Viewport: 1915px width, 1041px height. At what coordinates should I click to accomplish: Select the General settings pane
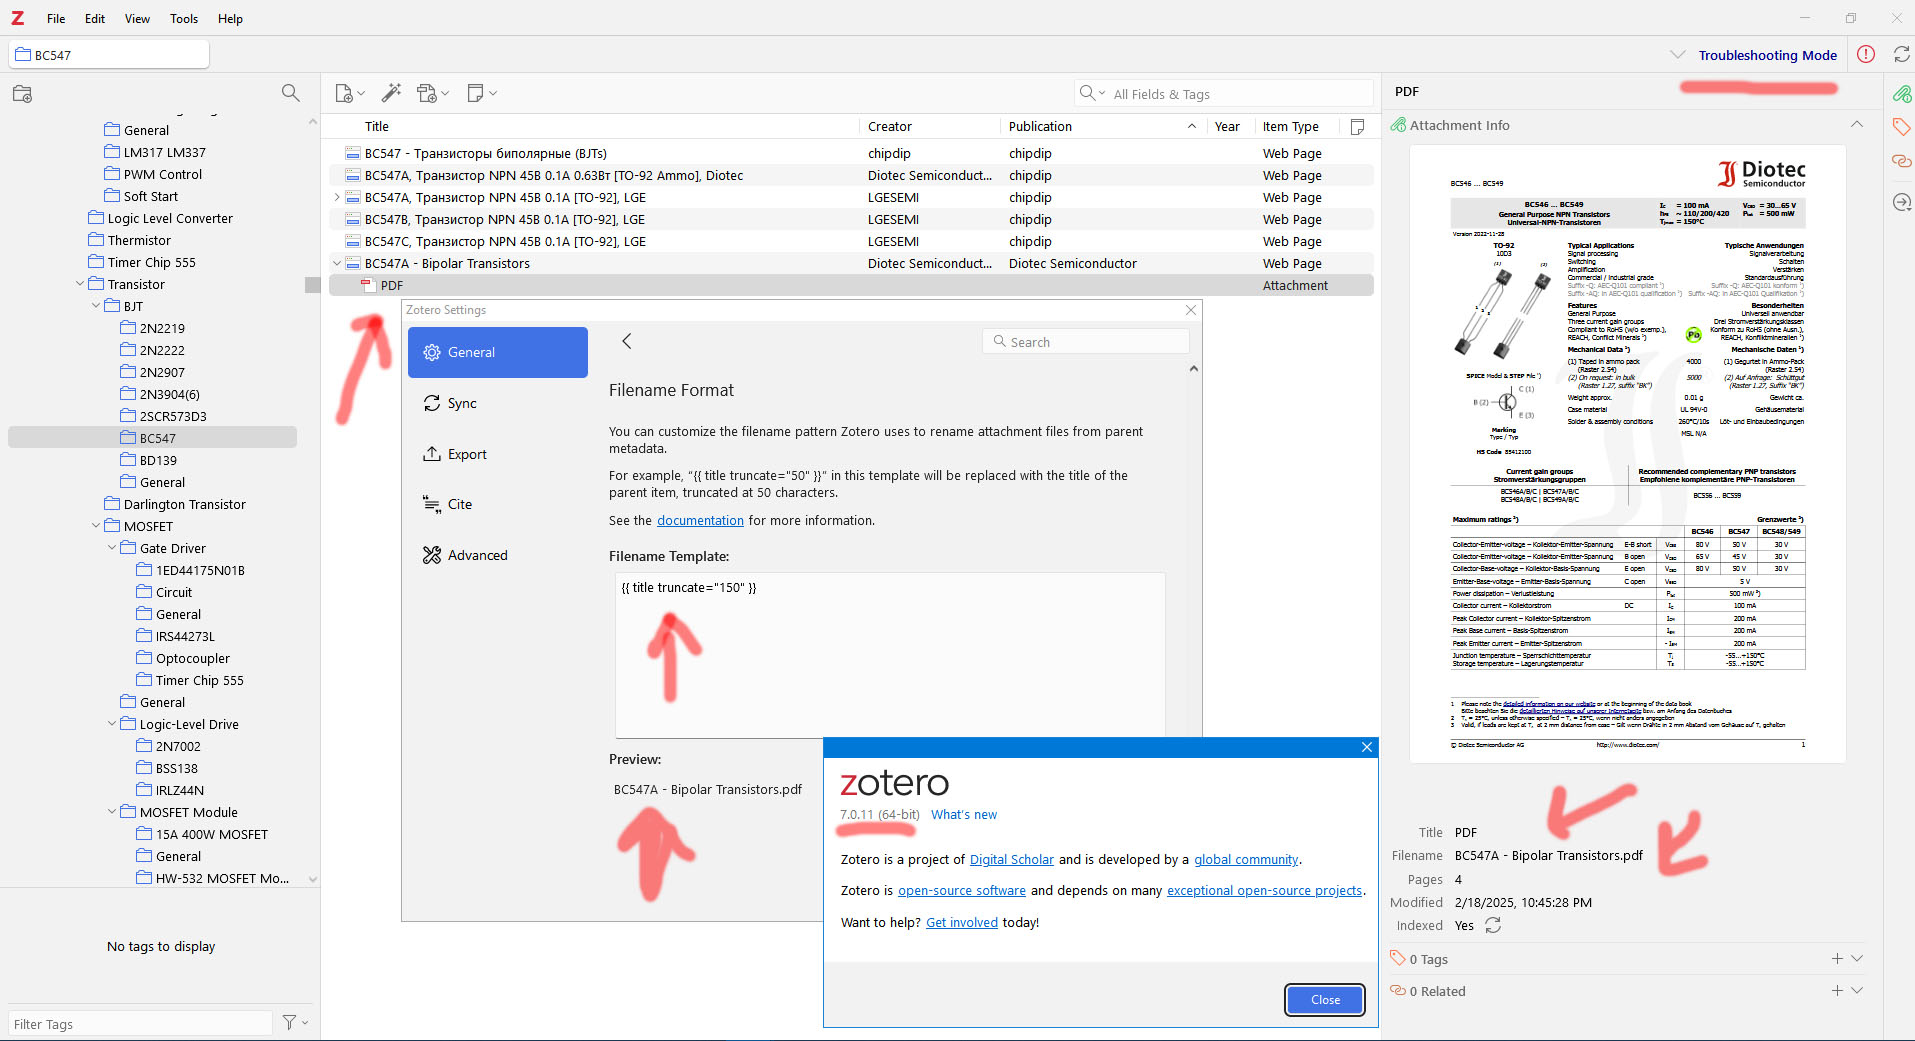pyautogui.click(x=498, y=352)
